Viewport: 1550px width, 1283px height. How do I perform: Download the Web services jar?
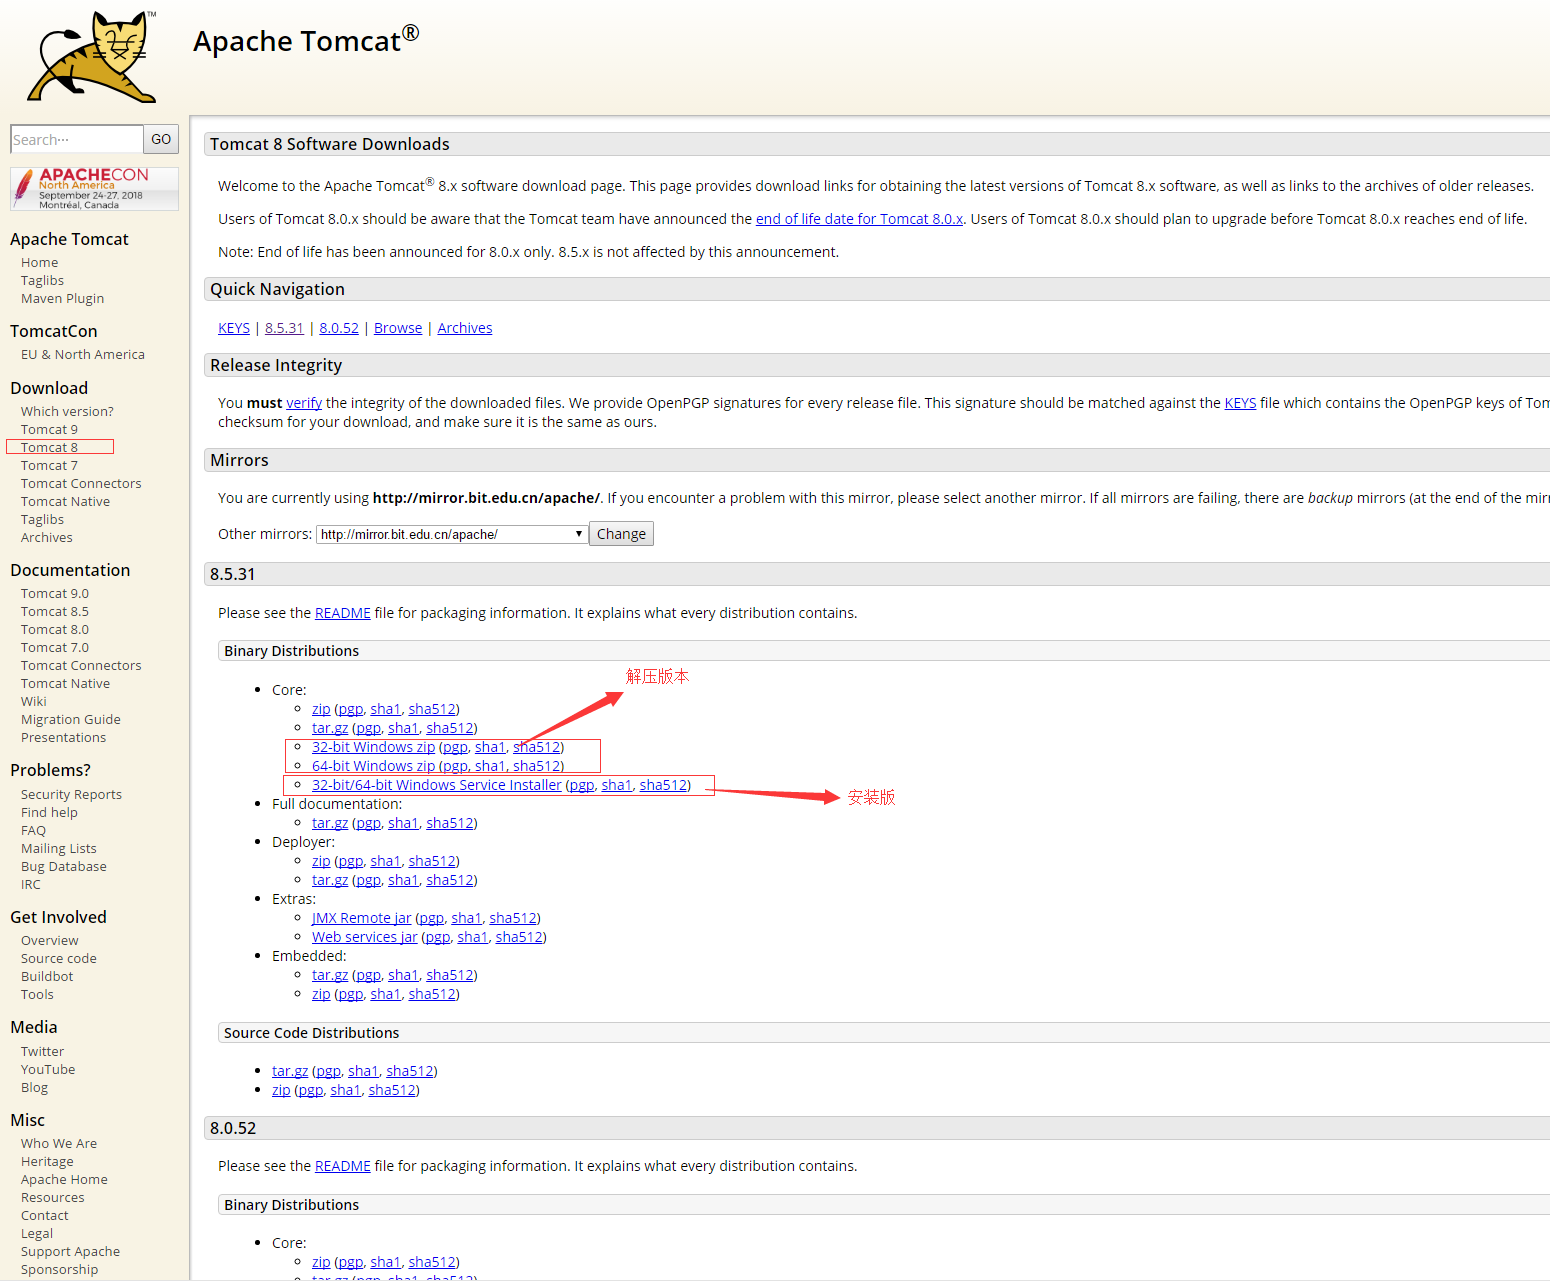365,937
